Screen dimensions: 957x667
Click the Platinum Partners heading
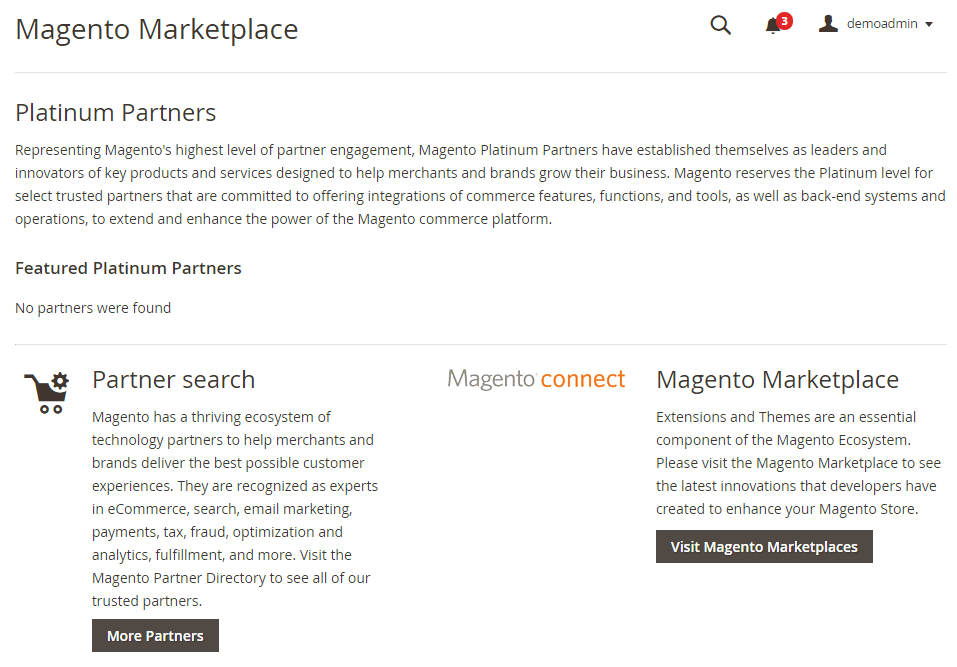click(x=116, y=112)
